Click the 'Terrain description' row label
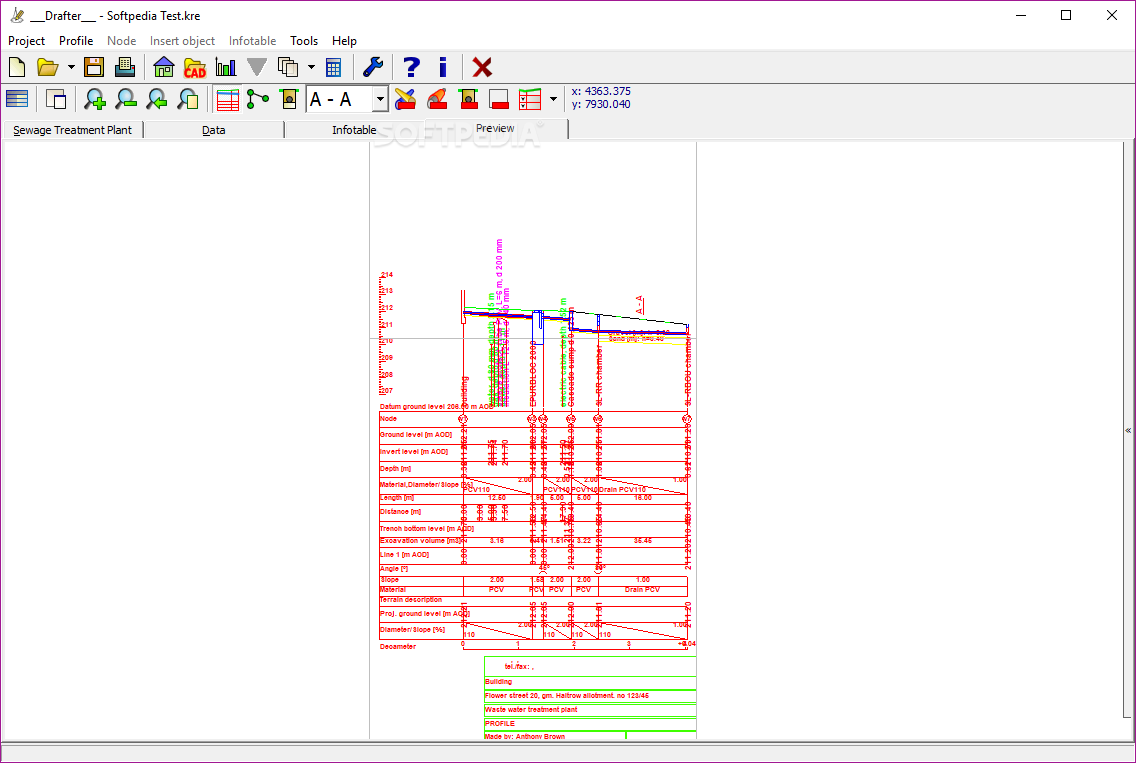 click(411, 599)
